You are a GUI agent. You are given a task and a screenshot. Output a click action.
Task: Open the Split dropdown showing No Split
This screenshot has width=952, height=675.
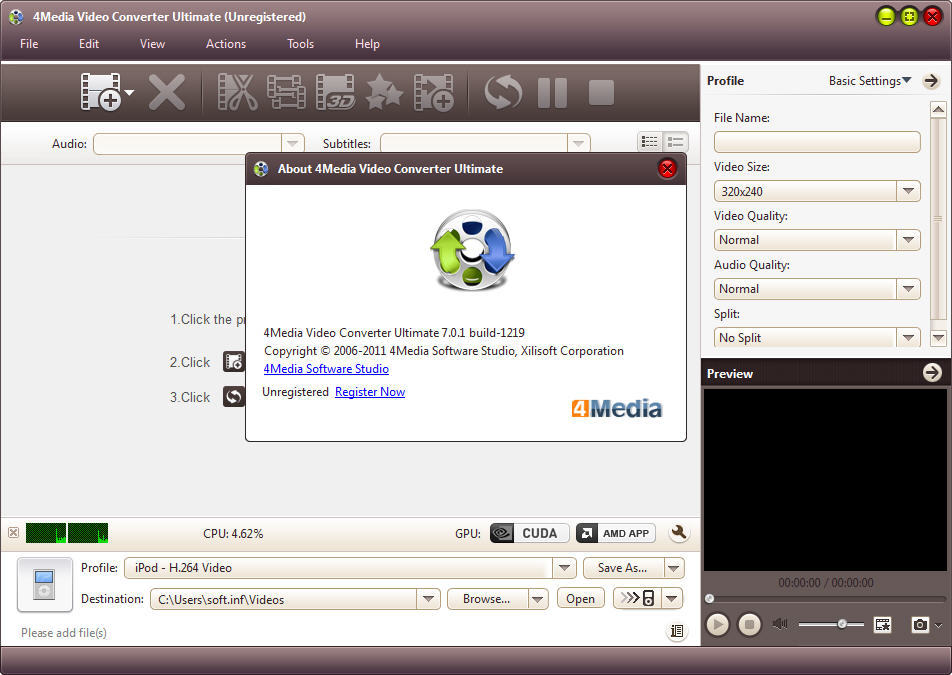pyautogui.click(x=908, y=337)
